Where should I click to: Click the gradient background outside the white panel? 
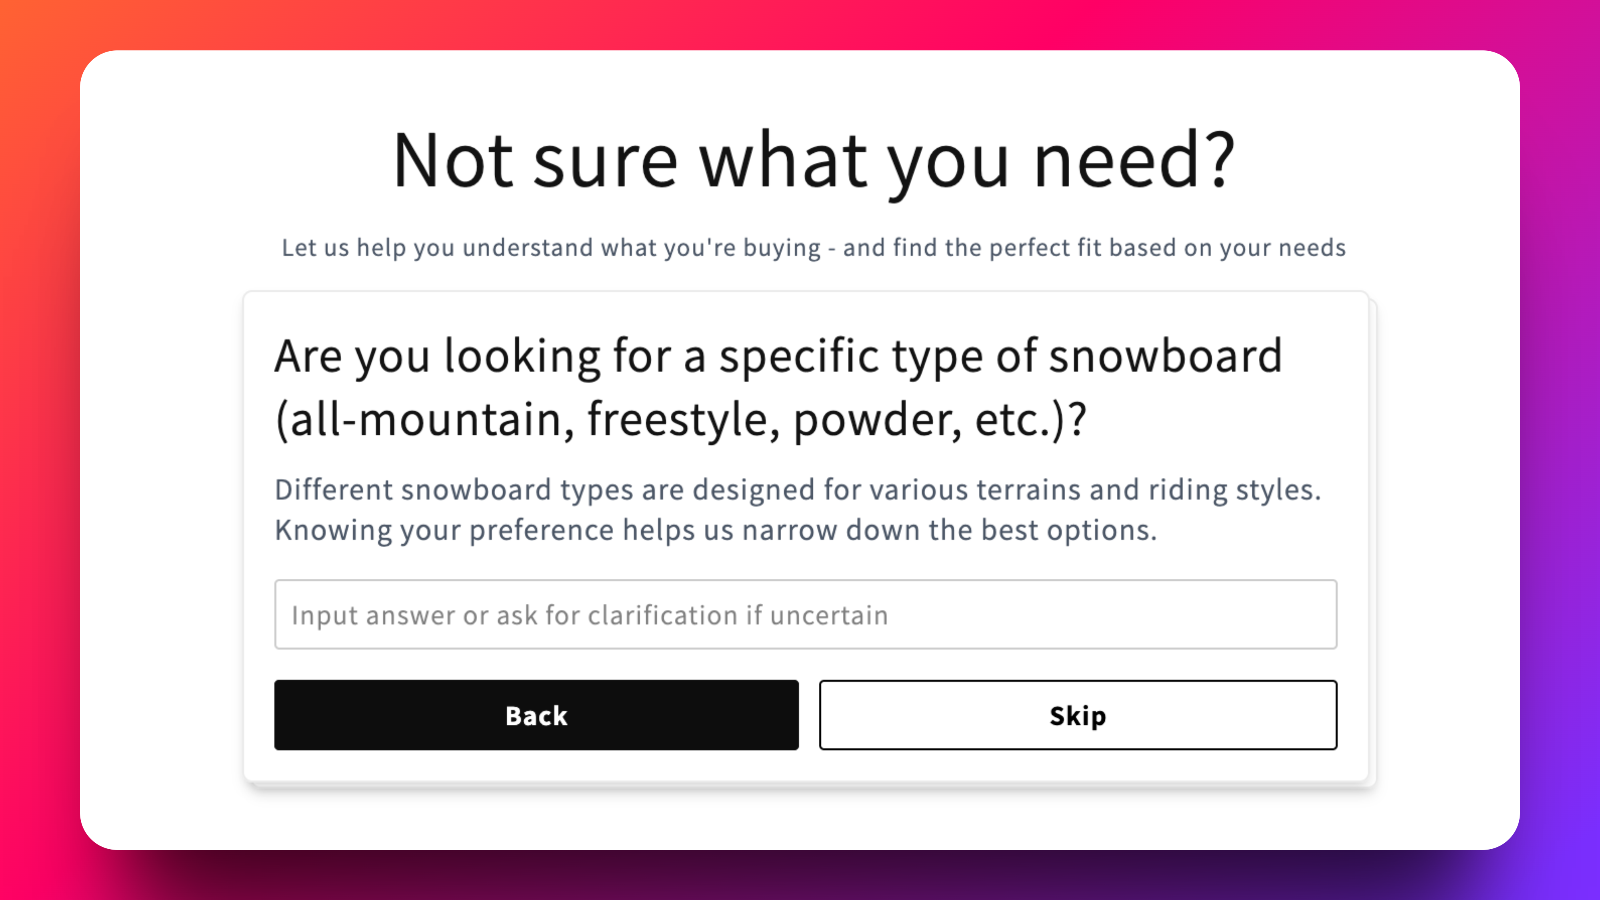(x=40, y=450)
